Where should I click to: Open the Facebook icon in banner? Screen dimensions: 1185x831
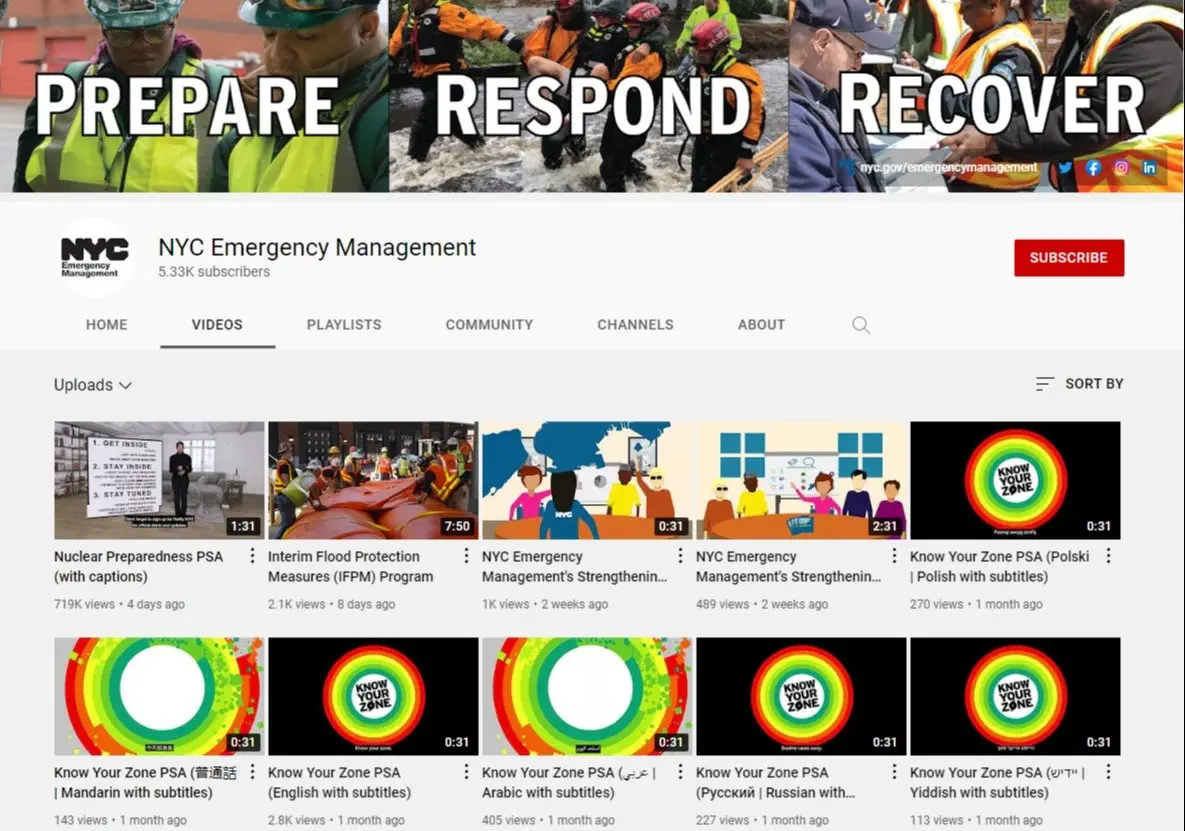coord(1094,168)
